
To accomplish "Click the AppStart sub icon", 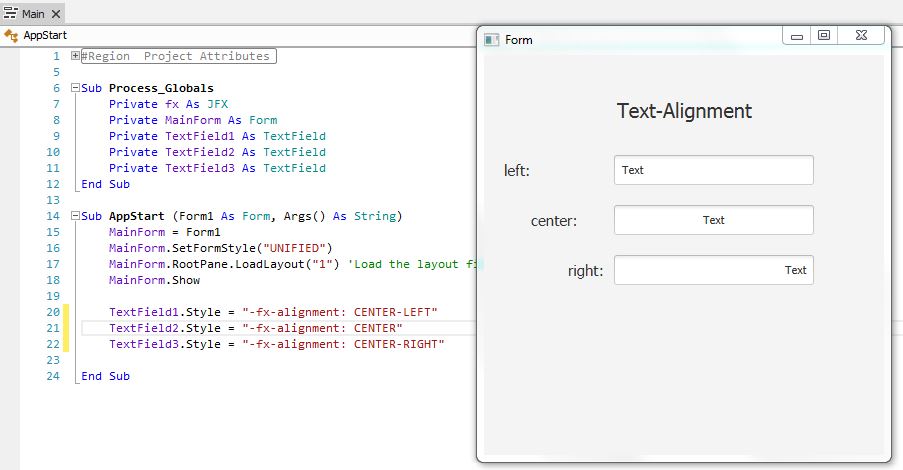I will [11, 35].
